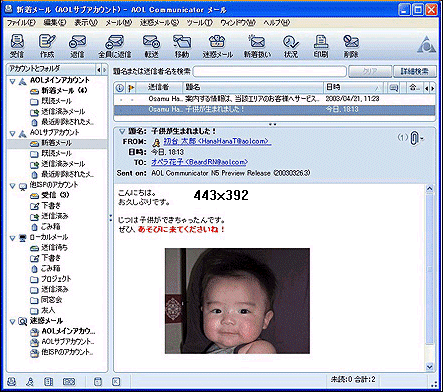443x392 pixels.
Task: Click the 返信 reply icon
Action: click(77, 45)
